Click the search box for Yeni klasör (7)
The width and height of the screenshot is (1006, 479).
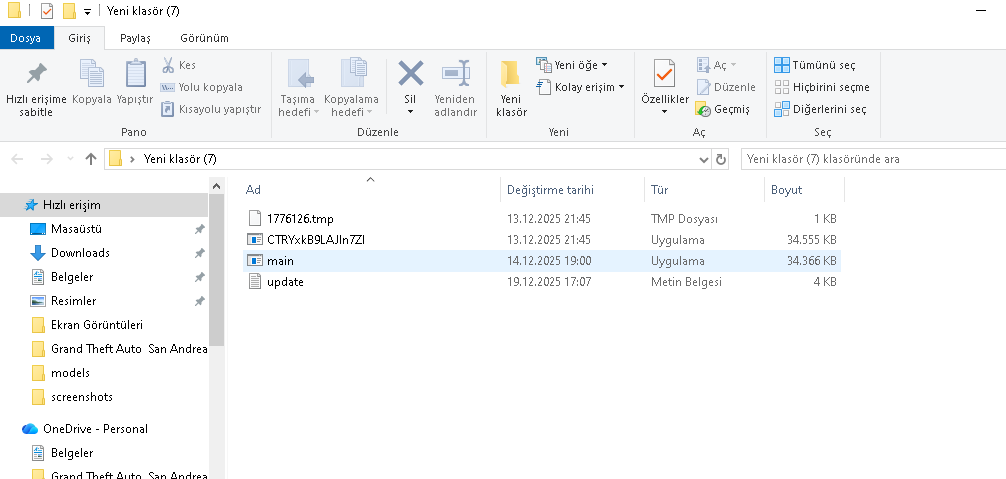tap(873, 159)
